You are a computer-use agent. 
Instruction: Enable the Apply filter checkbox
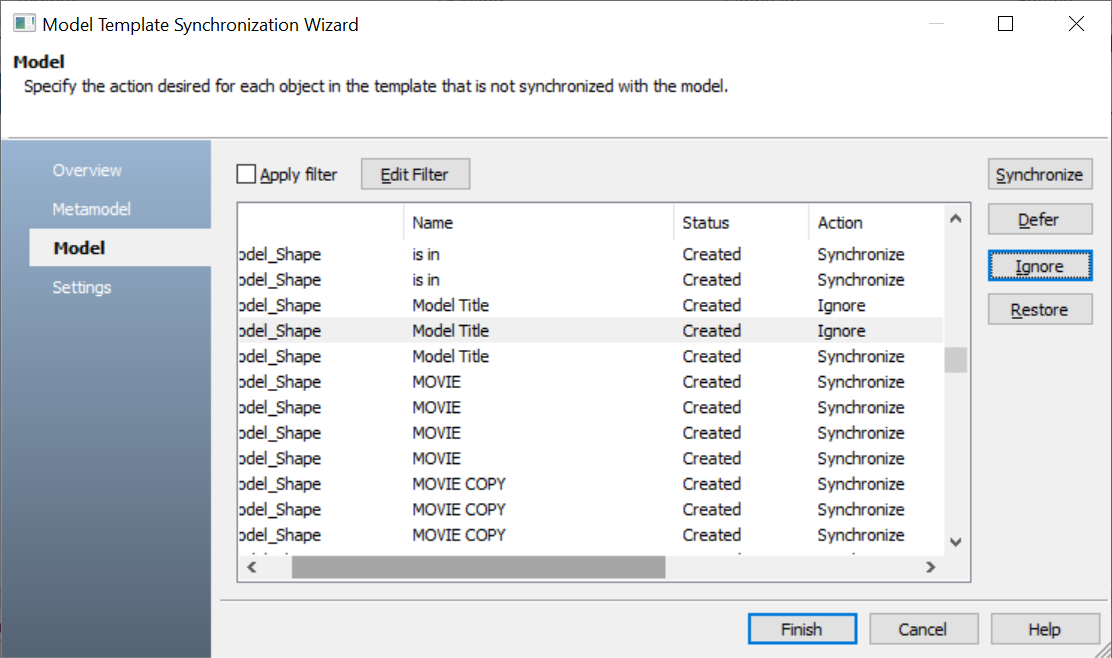(247, 175)
